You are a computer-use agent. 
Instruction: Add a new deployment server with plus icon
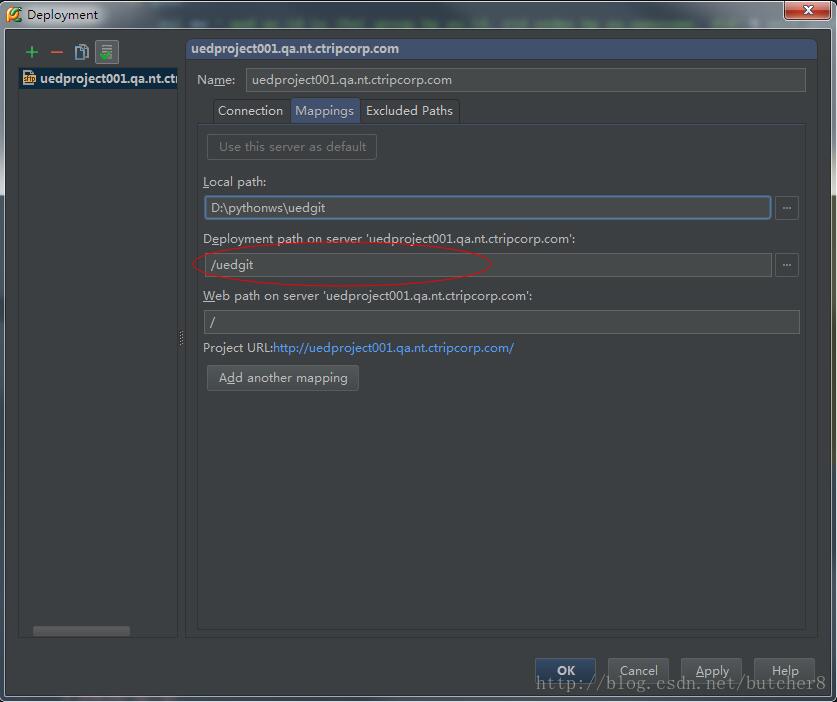coord(32,52)
